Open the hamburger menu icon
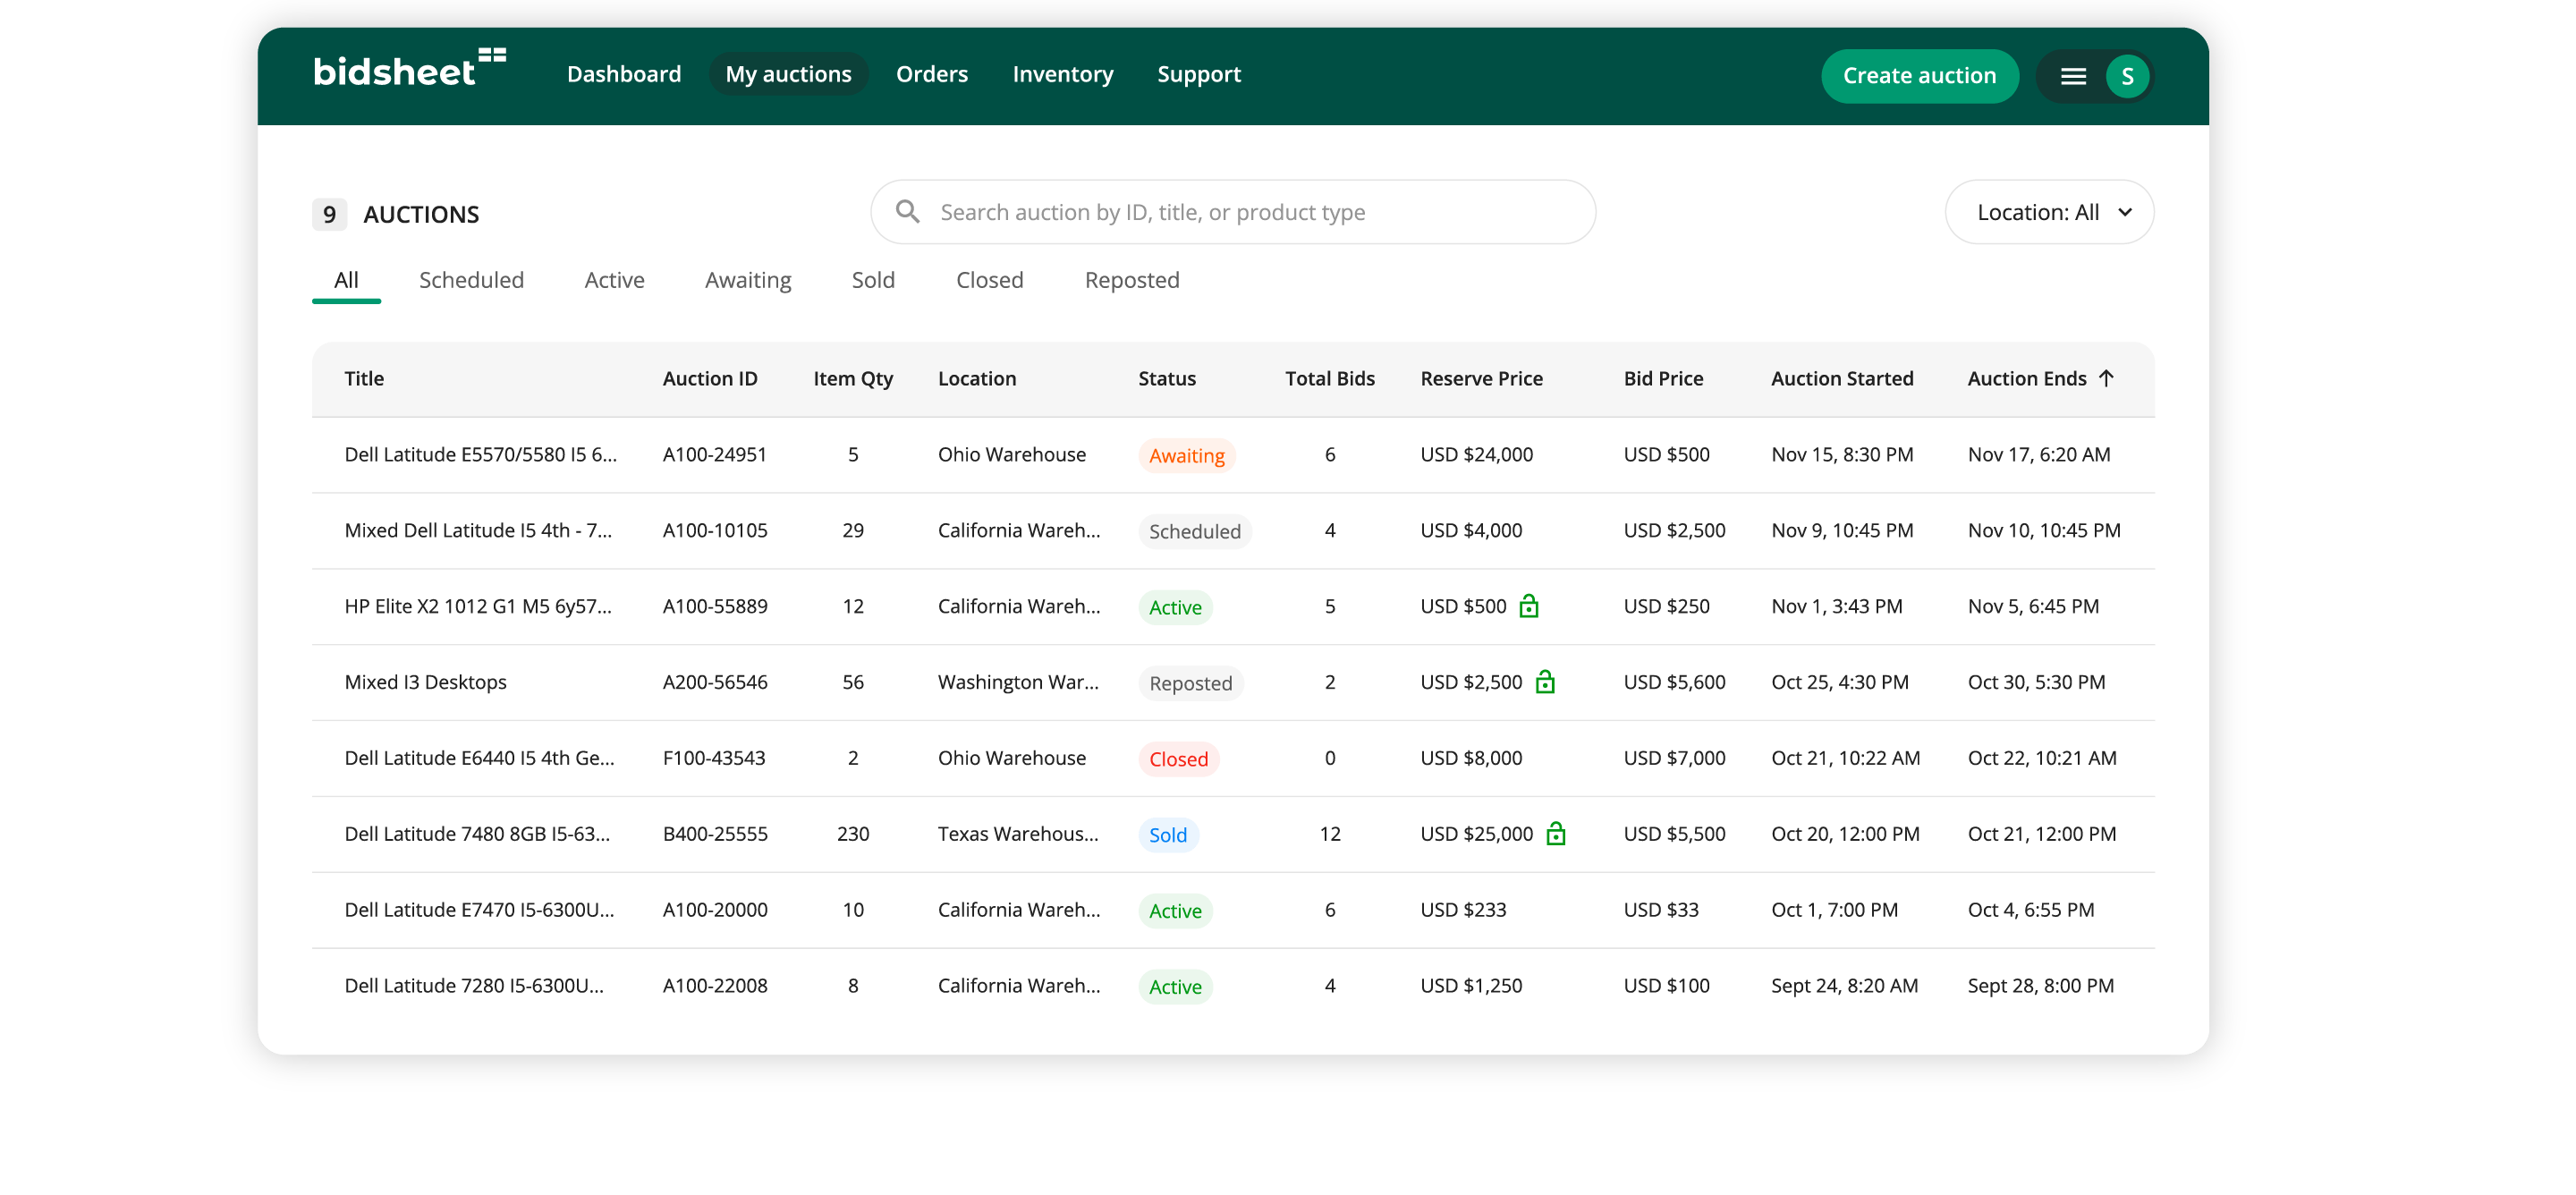The height and width of the screenshot is (1195, 2576). tap(2073, 76)
